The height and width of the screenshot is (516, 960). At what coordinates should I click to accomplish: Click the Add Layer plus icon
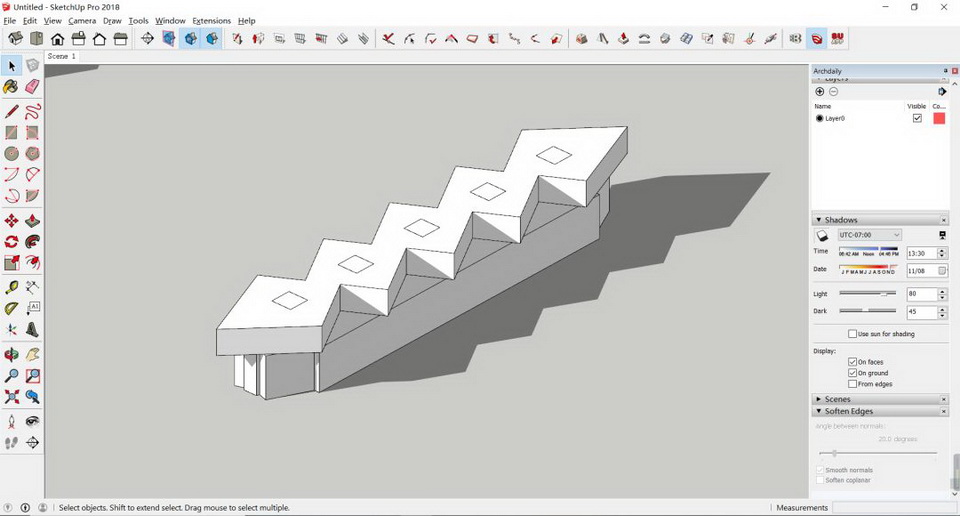pyautogui.click(x=820, y=91)
